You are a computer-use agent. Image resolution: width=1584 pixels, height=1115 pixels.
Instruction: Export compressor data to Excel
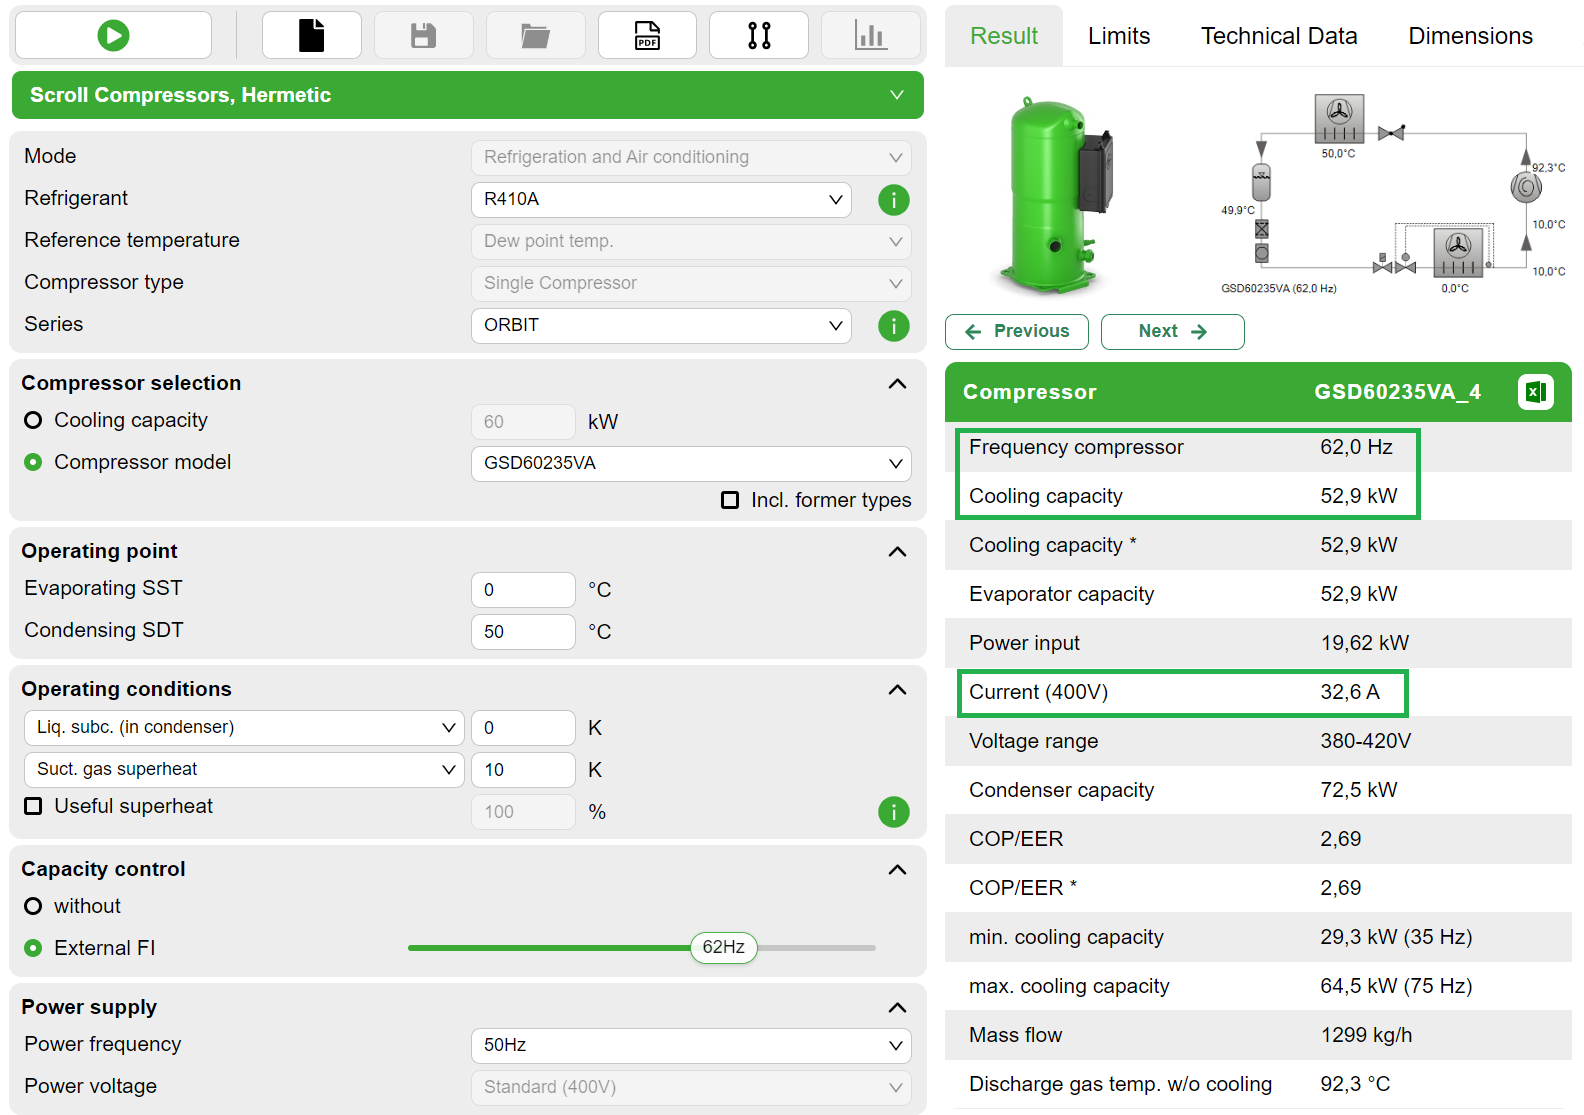pyautogui.click(x=1535, y=392)
